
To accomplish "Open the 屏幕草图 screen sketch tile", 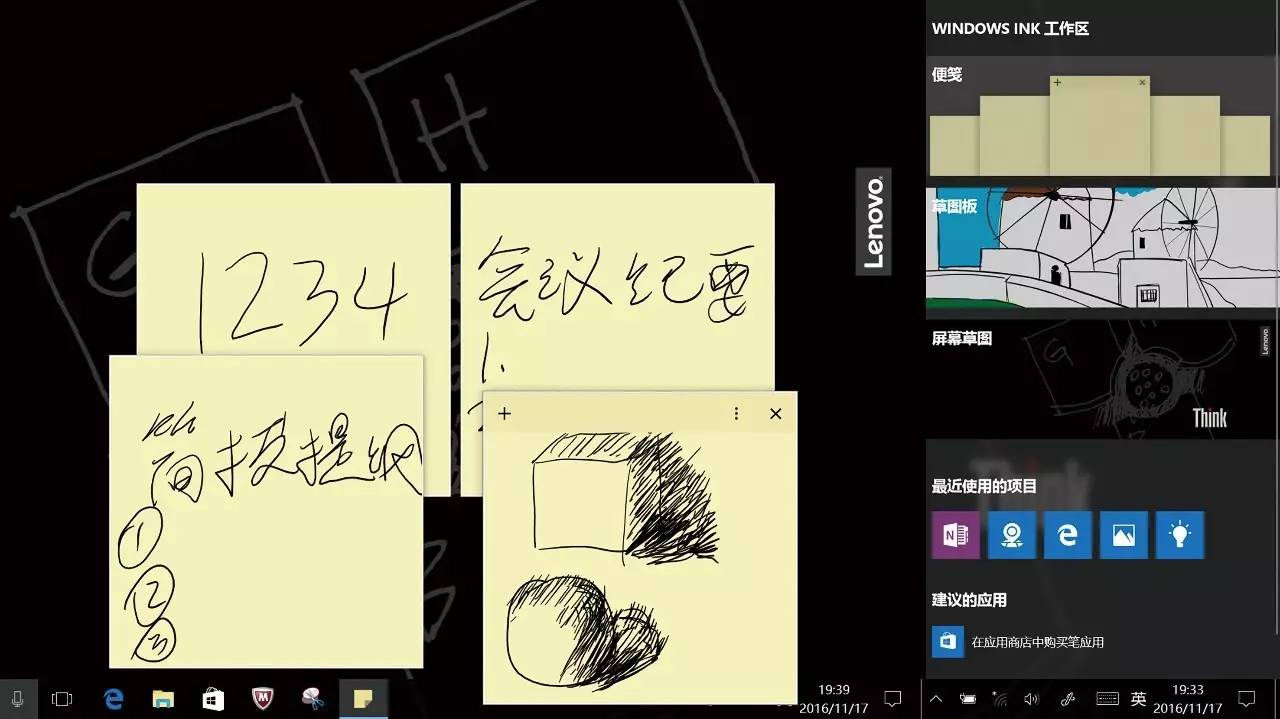I will (1101, 380).
